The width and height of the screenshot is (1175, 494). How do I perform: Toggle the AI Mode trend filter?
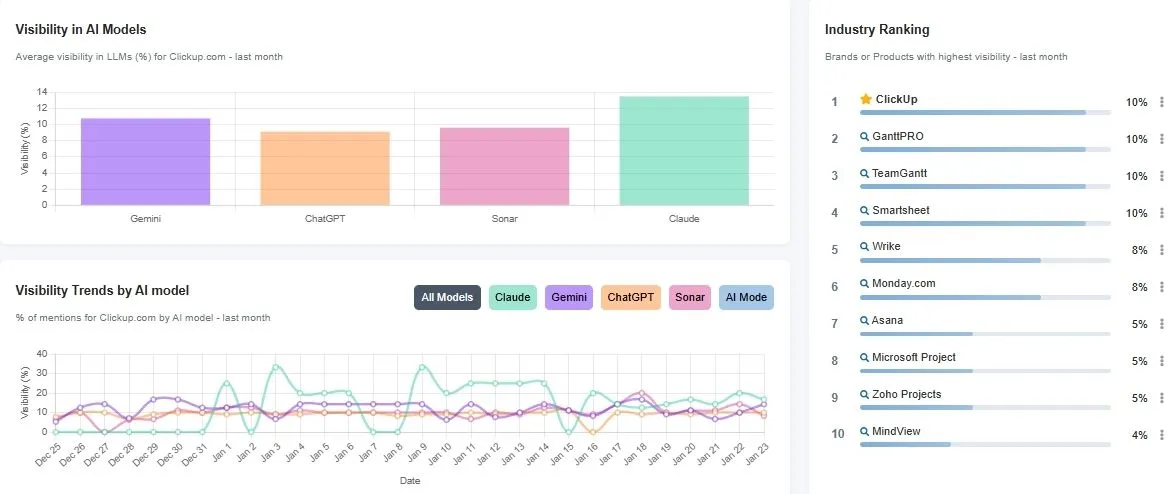746,298
